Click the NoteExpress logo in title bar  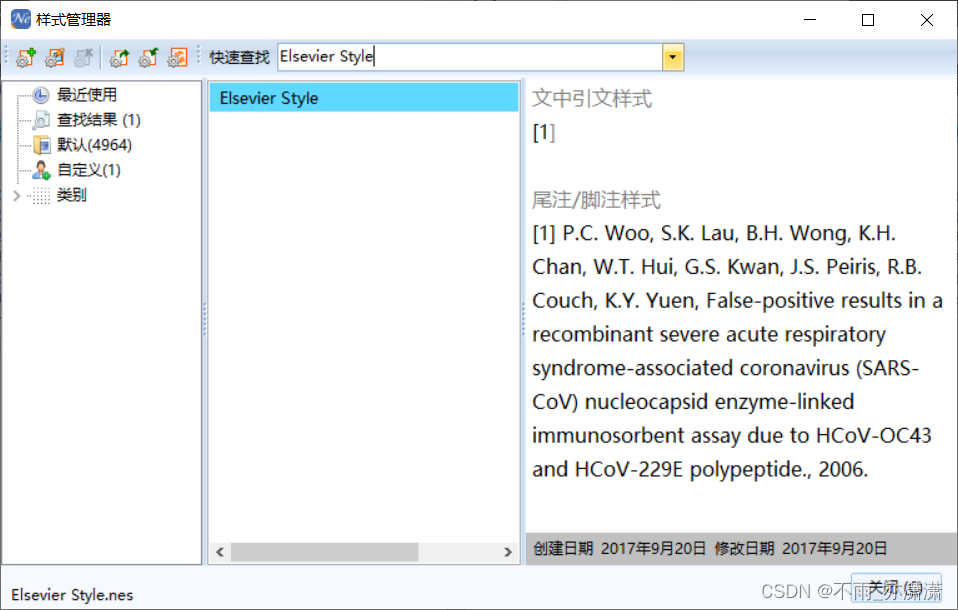coord(21,19)
